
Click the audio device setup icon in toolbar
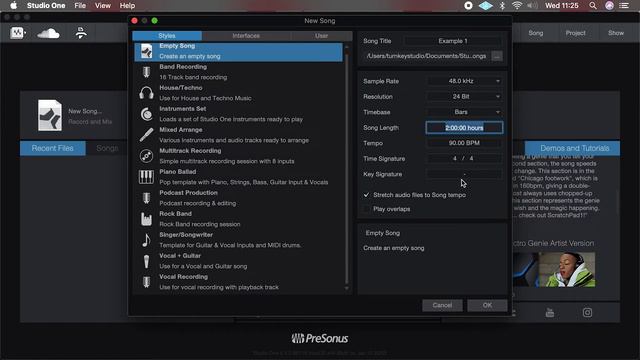click(81, 33)
